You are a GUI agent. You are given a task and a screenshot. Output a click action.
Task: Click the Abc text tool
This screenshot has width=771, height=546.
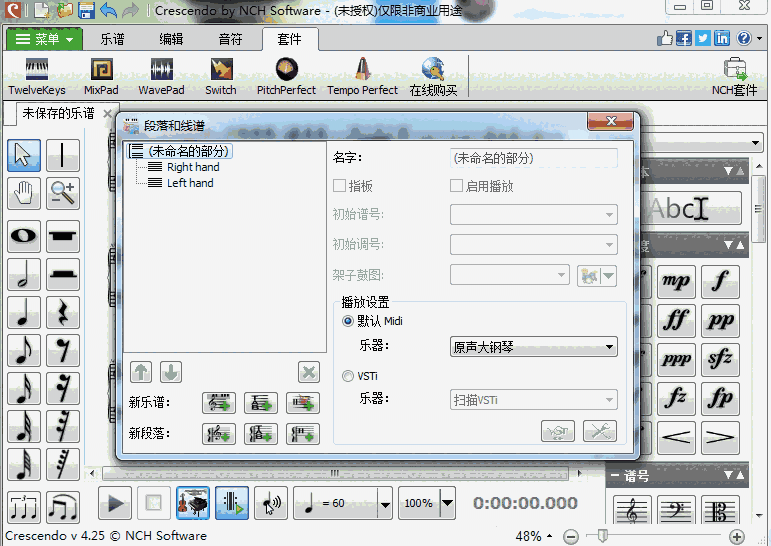pyautogui.click(x=691, y=209)
